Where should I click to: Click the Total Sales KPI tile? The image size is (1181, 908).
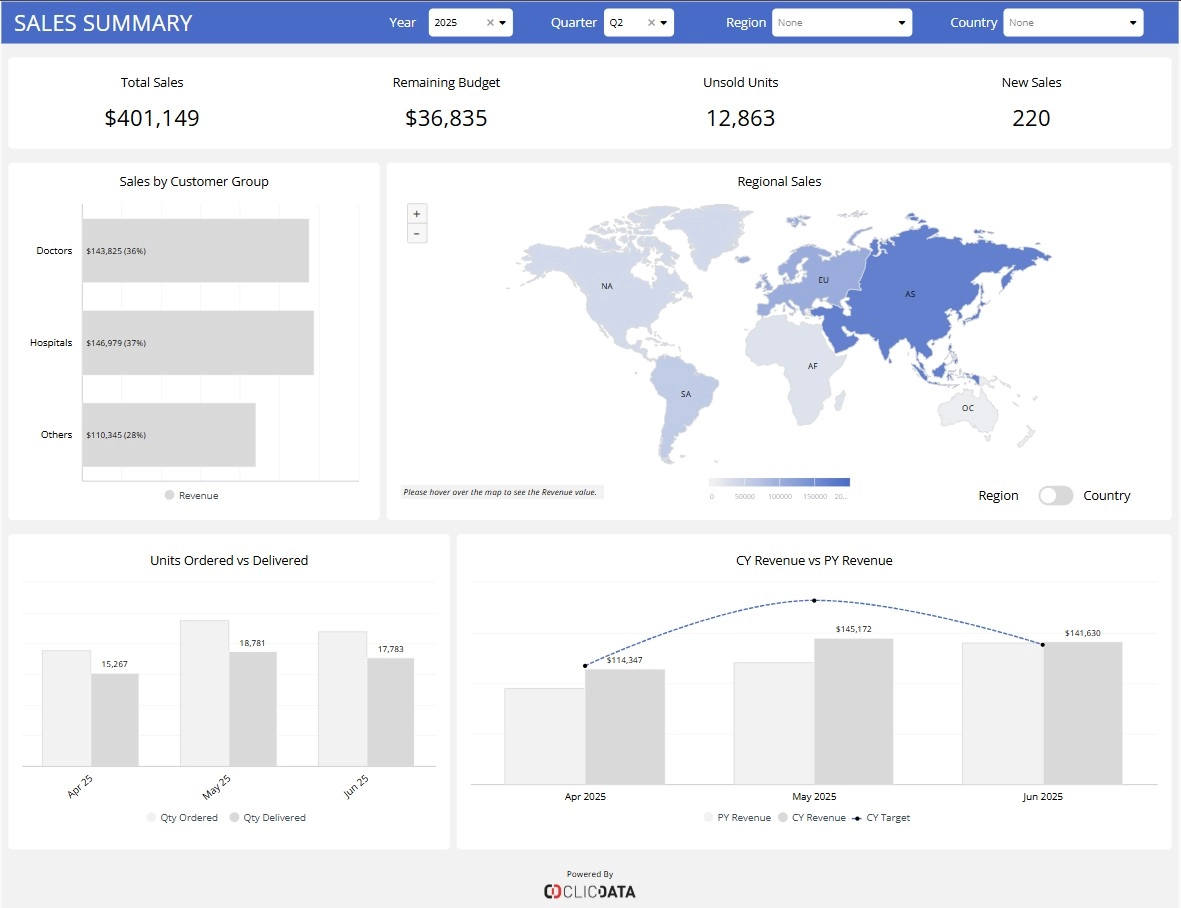(x=152, y=103)
